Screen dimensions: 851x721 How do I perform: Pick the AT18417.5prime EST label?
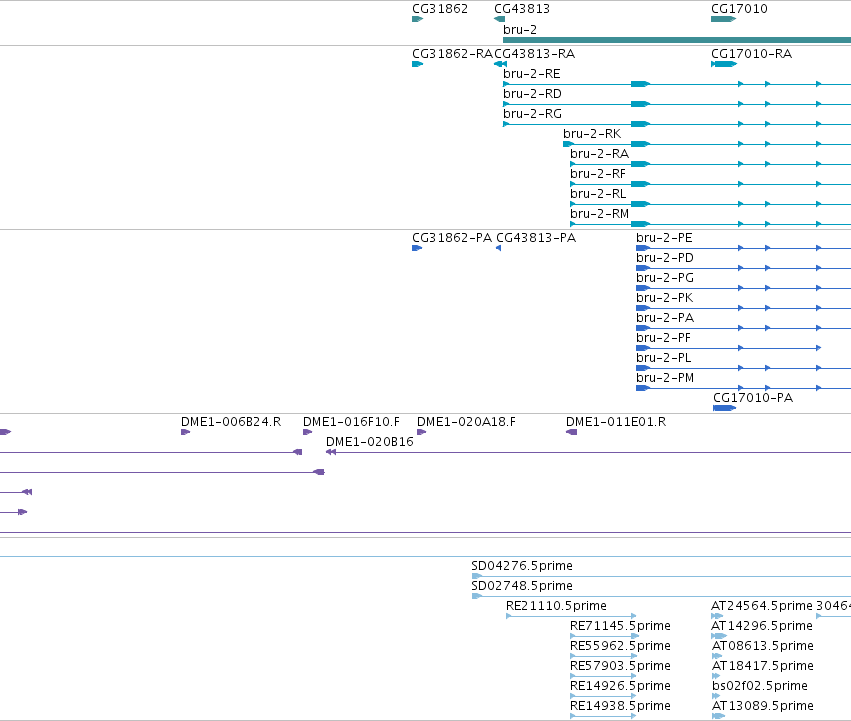pyautogui.click(x=763, y=666)
